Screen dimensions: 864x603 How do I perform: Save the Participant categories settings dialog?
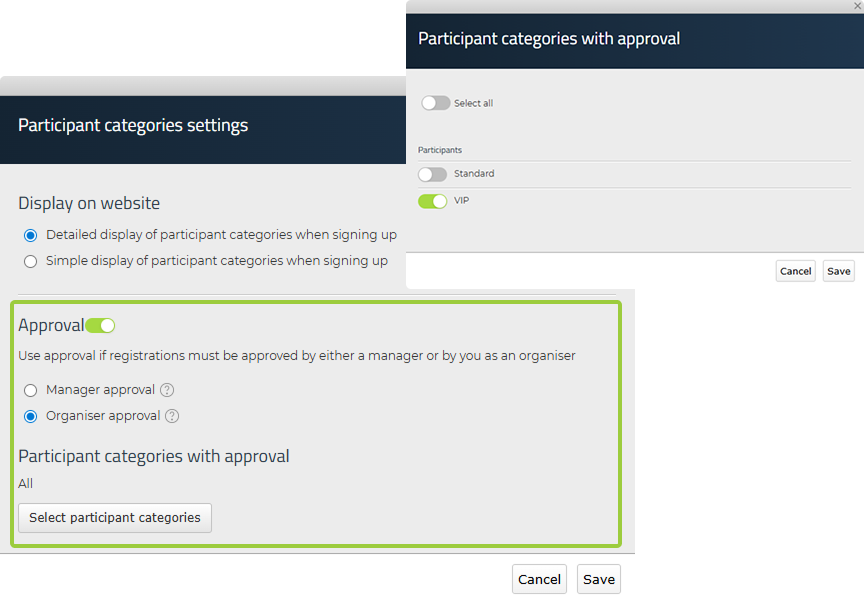(x=598, y=579)
